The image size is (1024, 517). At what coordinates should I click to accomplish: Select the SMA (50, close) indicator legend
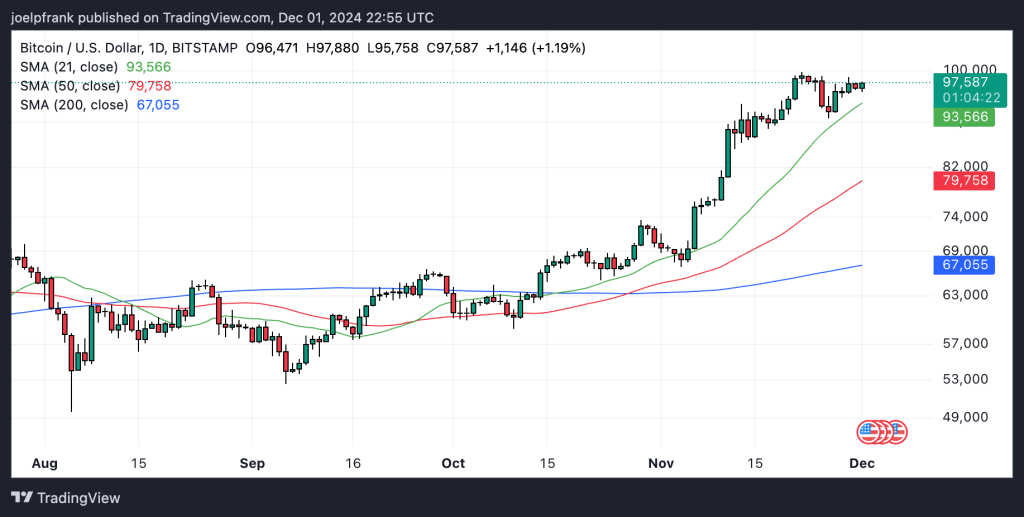[x=69, y=85]
